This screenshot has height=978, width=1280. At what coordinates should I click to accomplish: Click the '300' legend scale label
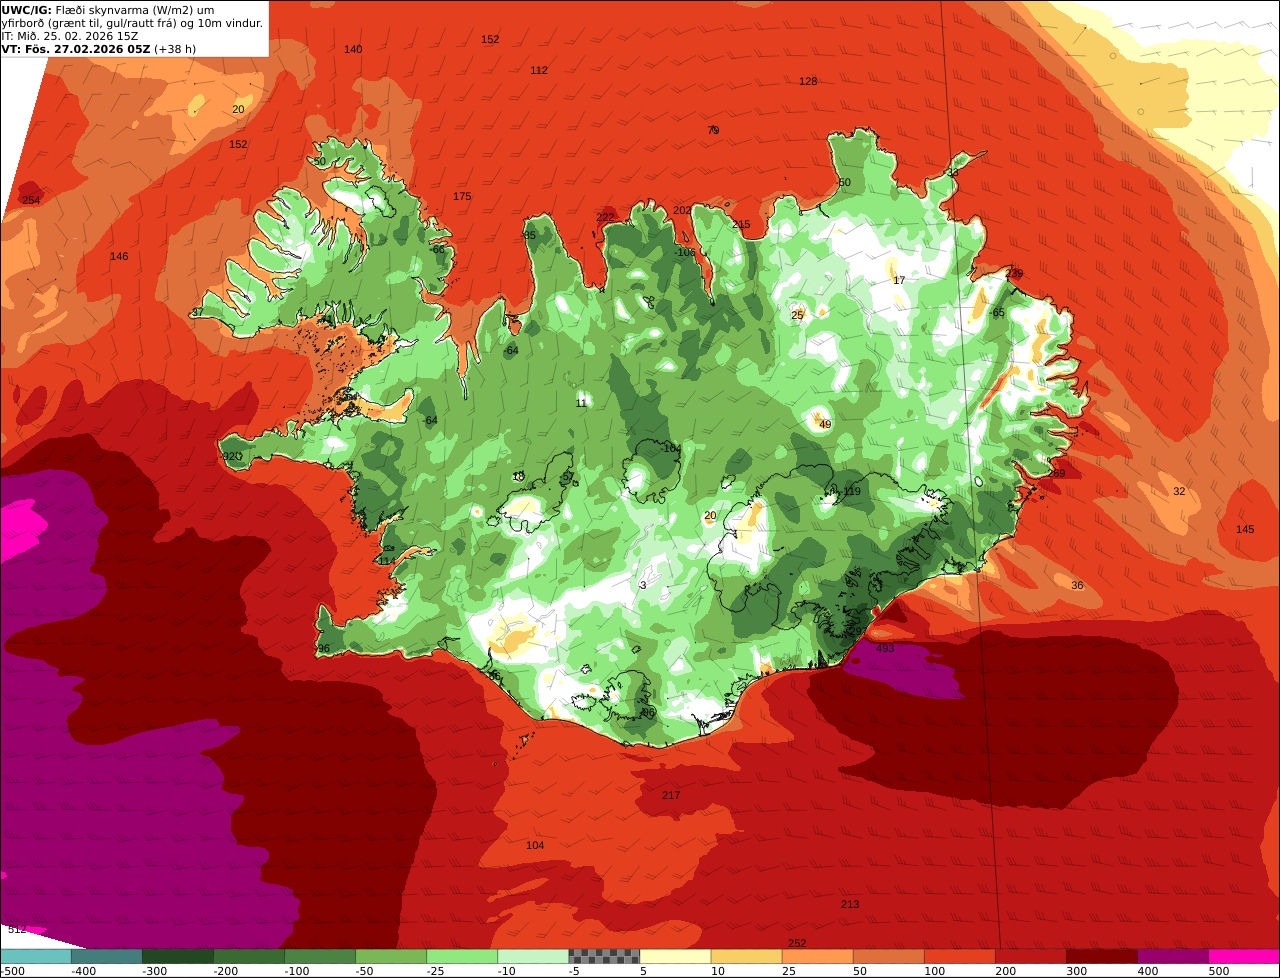(1077, 971)
